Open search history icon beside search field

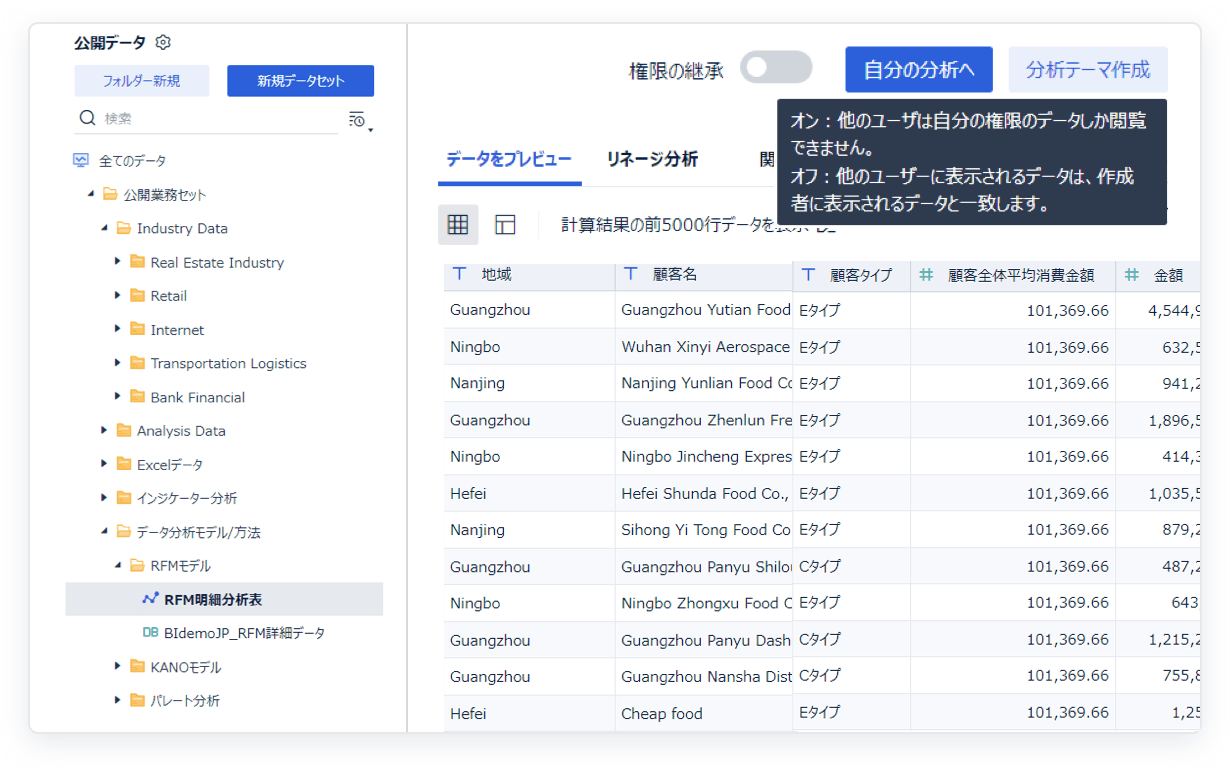pos(356,117)
